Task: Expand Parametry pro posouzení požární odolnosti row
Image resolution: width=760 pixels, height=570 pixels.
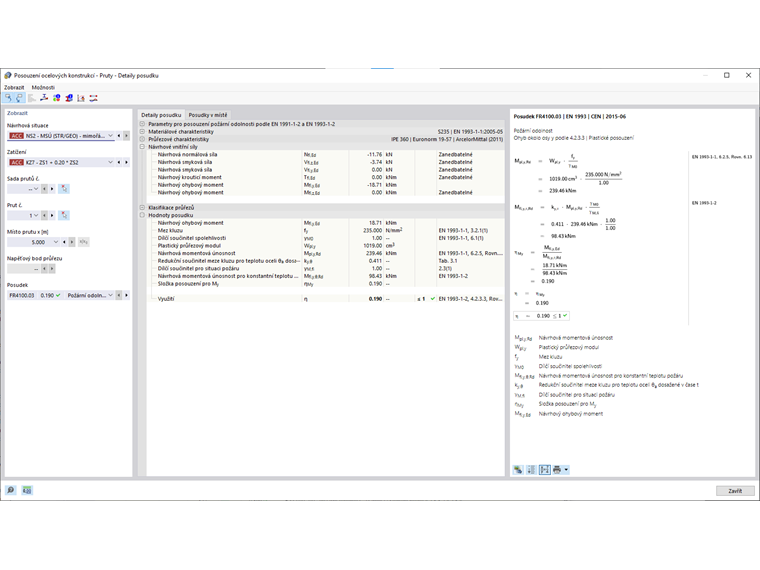Action: [x=142, y=124]
